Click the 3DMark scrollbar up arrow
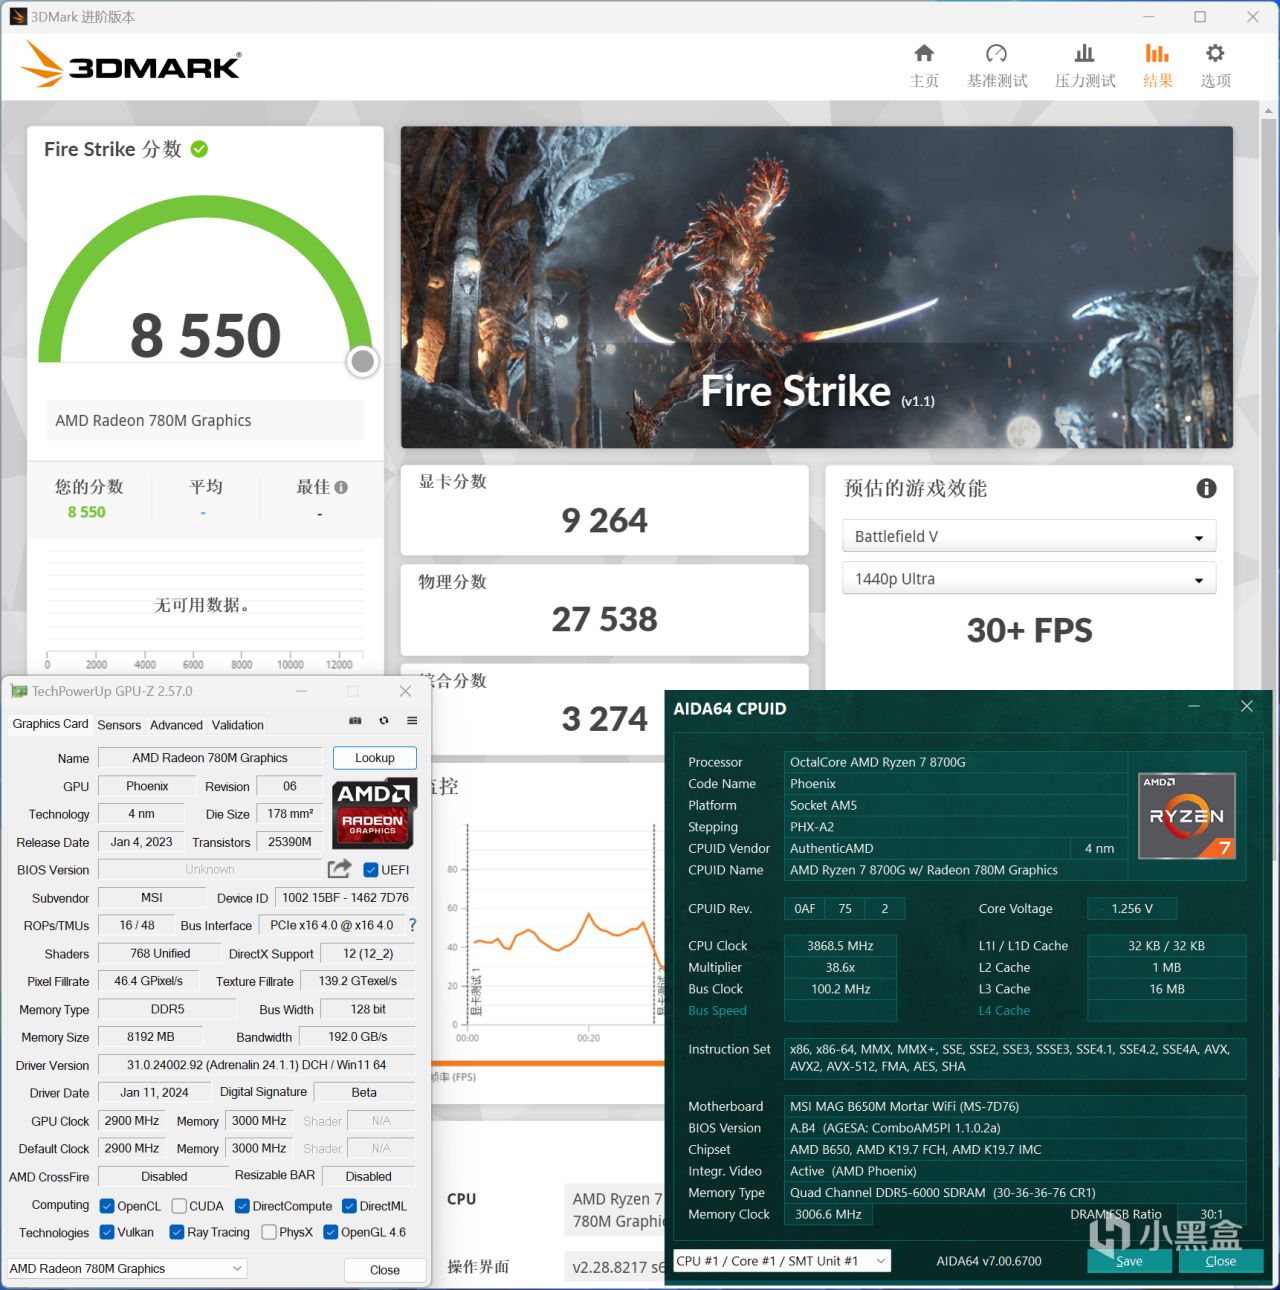 pyautogui.click(x=1269, y=111)
